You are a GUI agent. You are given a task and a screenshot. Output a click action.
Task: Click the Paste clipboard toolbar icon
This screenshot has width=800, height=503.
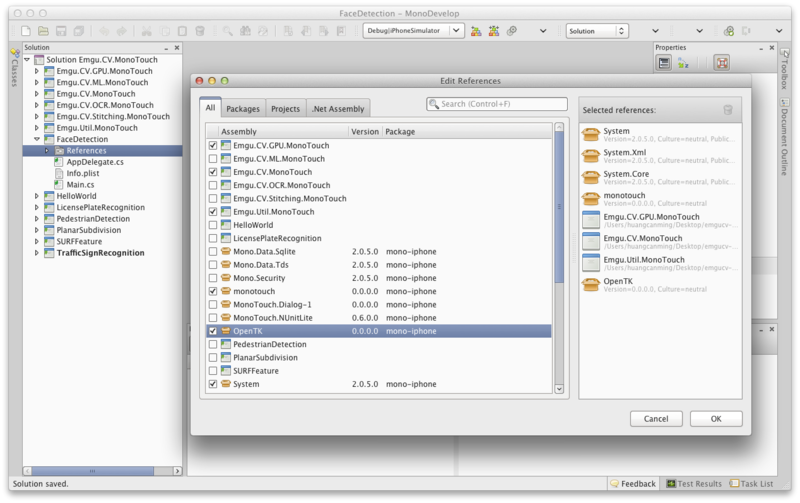182,31
